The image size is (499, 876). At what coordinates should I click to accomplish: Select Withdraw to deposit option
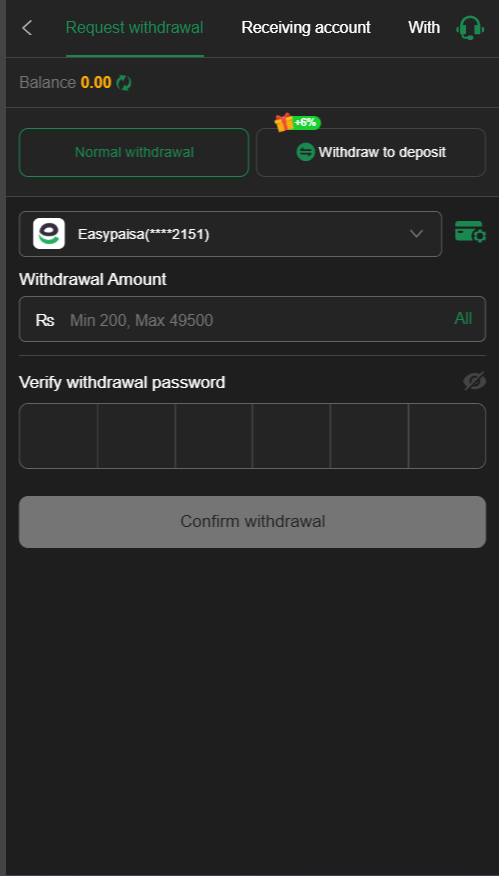pos(371,153)
